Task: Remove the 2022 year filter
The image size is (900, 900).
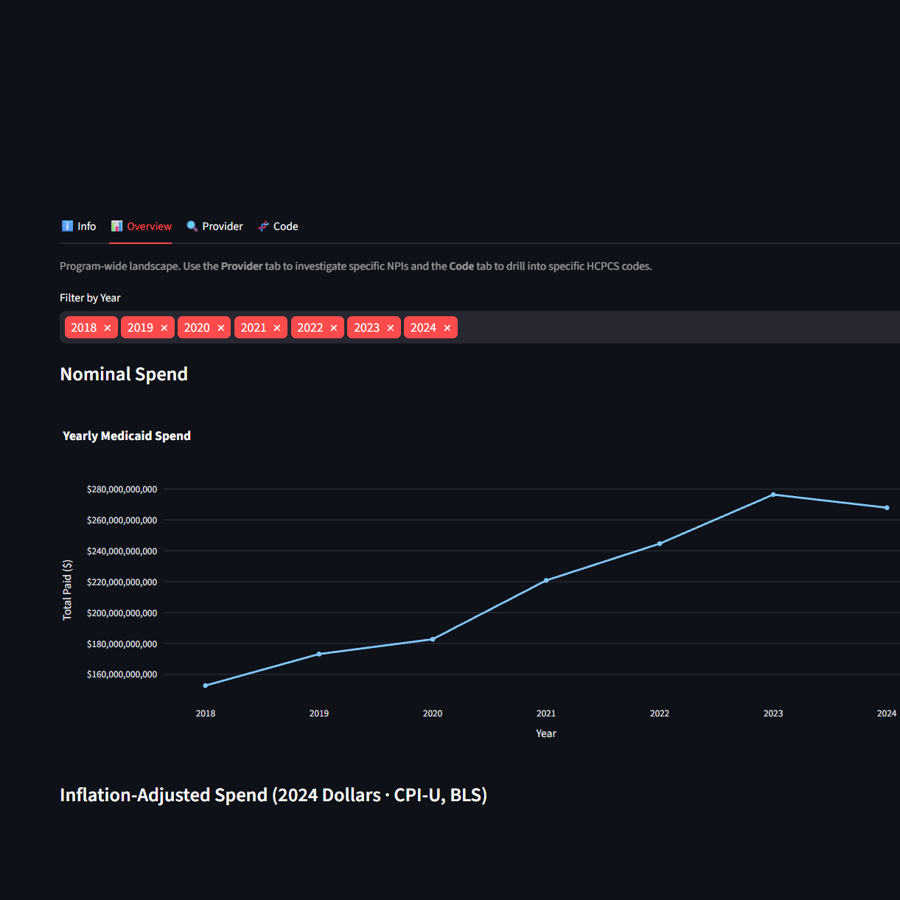Action: [334, 328]
